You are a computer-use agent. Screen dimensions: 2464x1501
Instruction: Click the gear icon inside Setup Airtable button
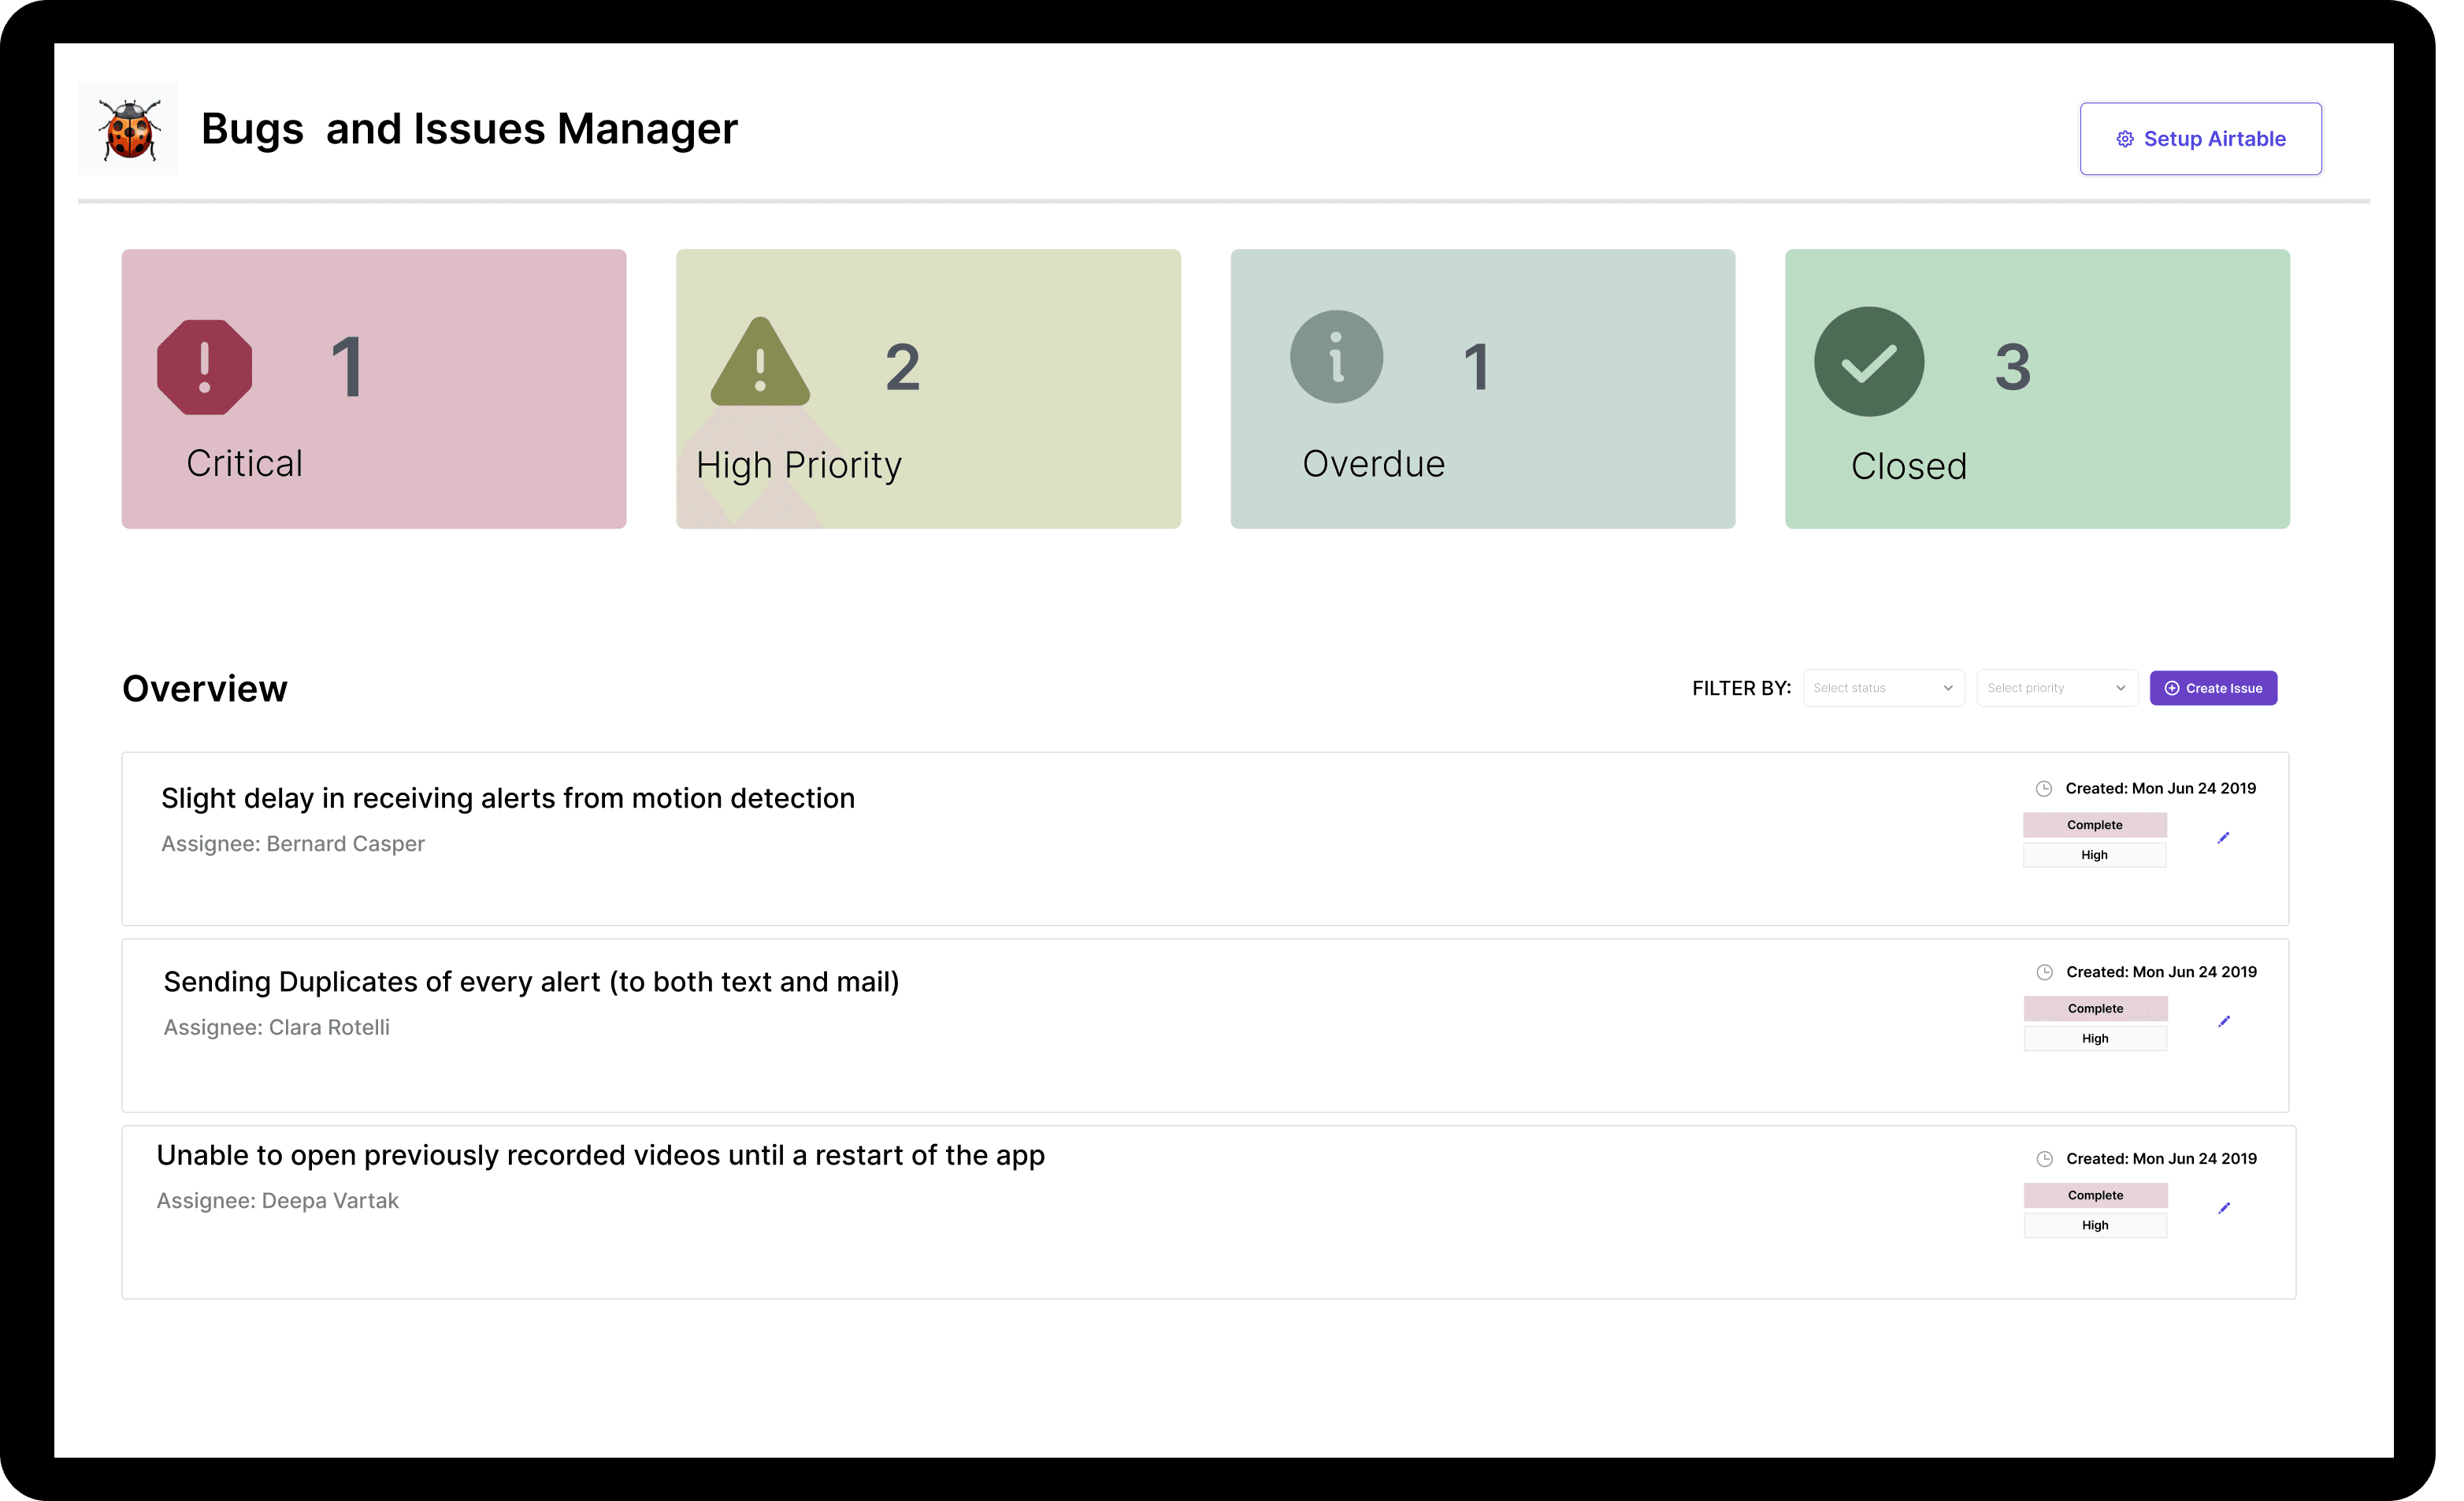(x=2126, y=139)
